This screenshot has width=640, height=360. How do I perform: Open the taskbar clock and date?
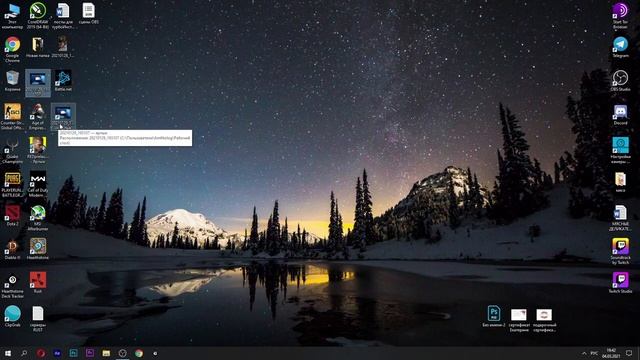(x=611, y=353)
